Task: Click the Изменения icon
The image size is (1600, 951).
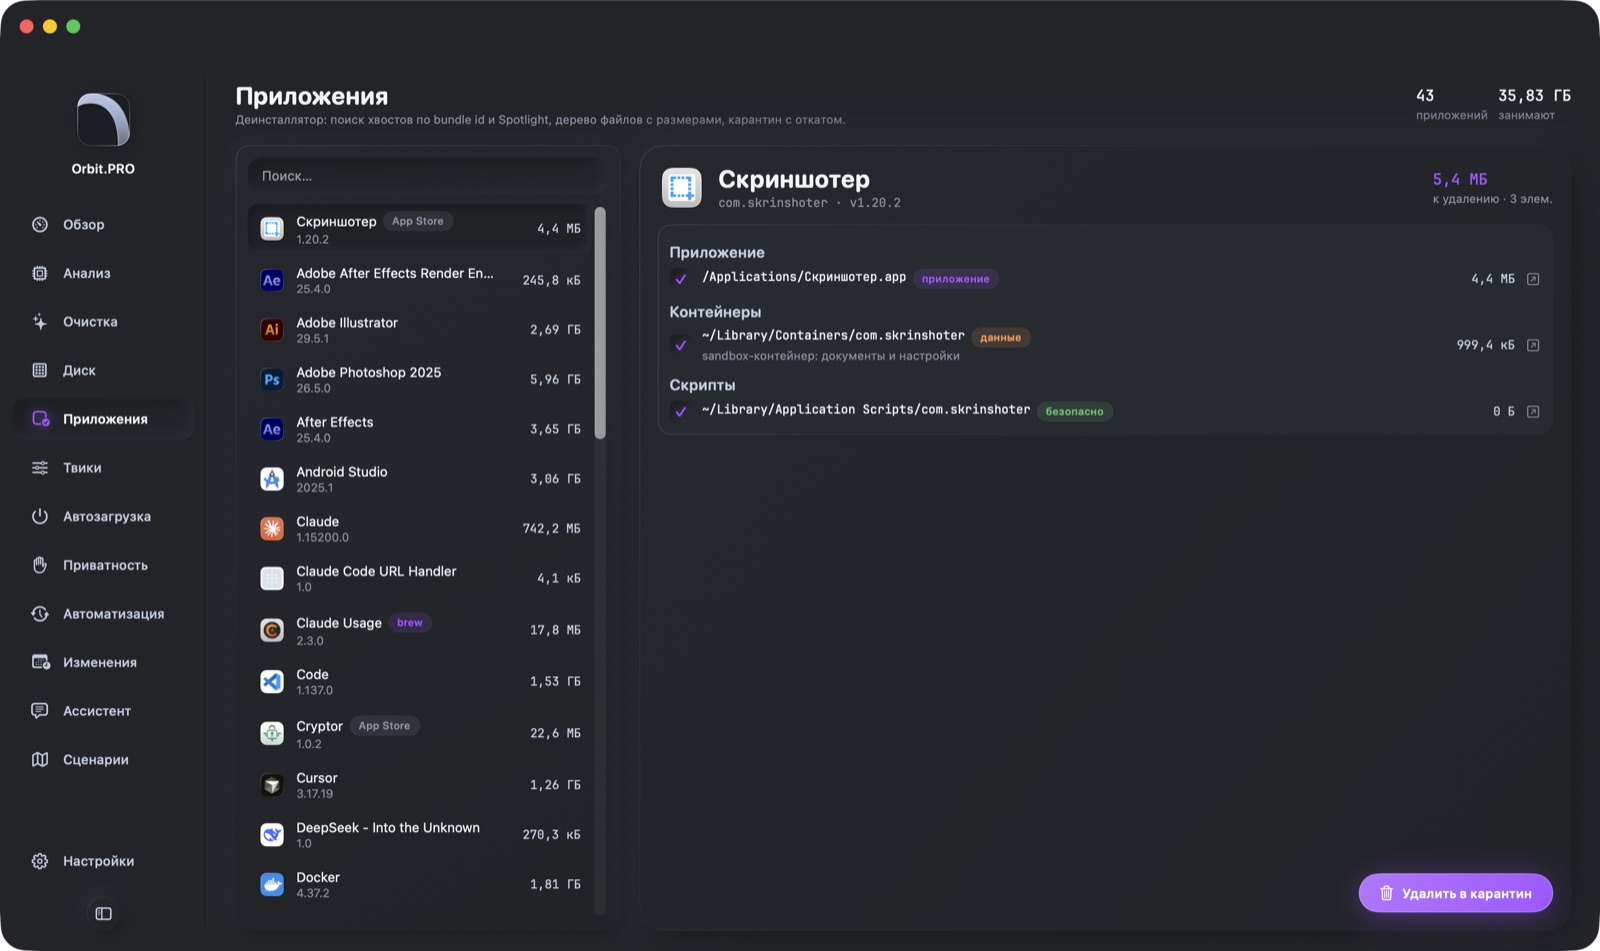Action: [x=40, y=662]
